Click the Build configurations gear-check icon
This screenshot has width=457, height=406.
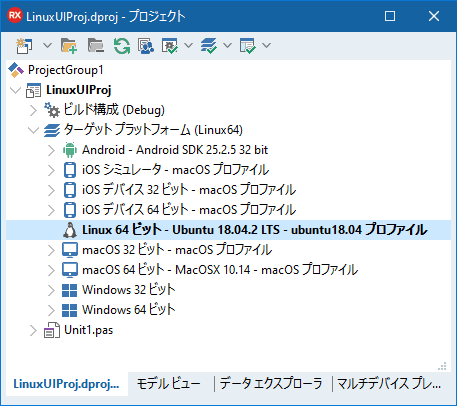point(170,46)
